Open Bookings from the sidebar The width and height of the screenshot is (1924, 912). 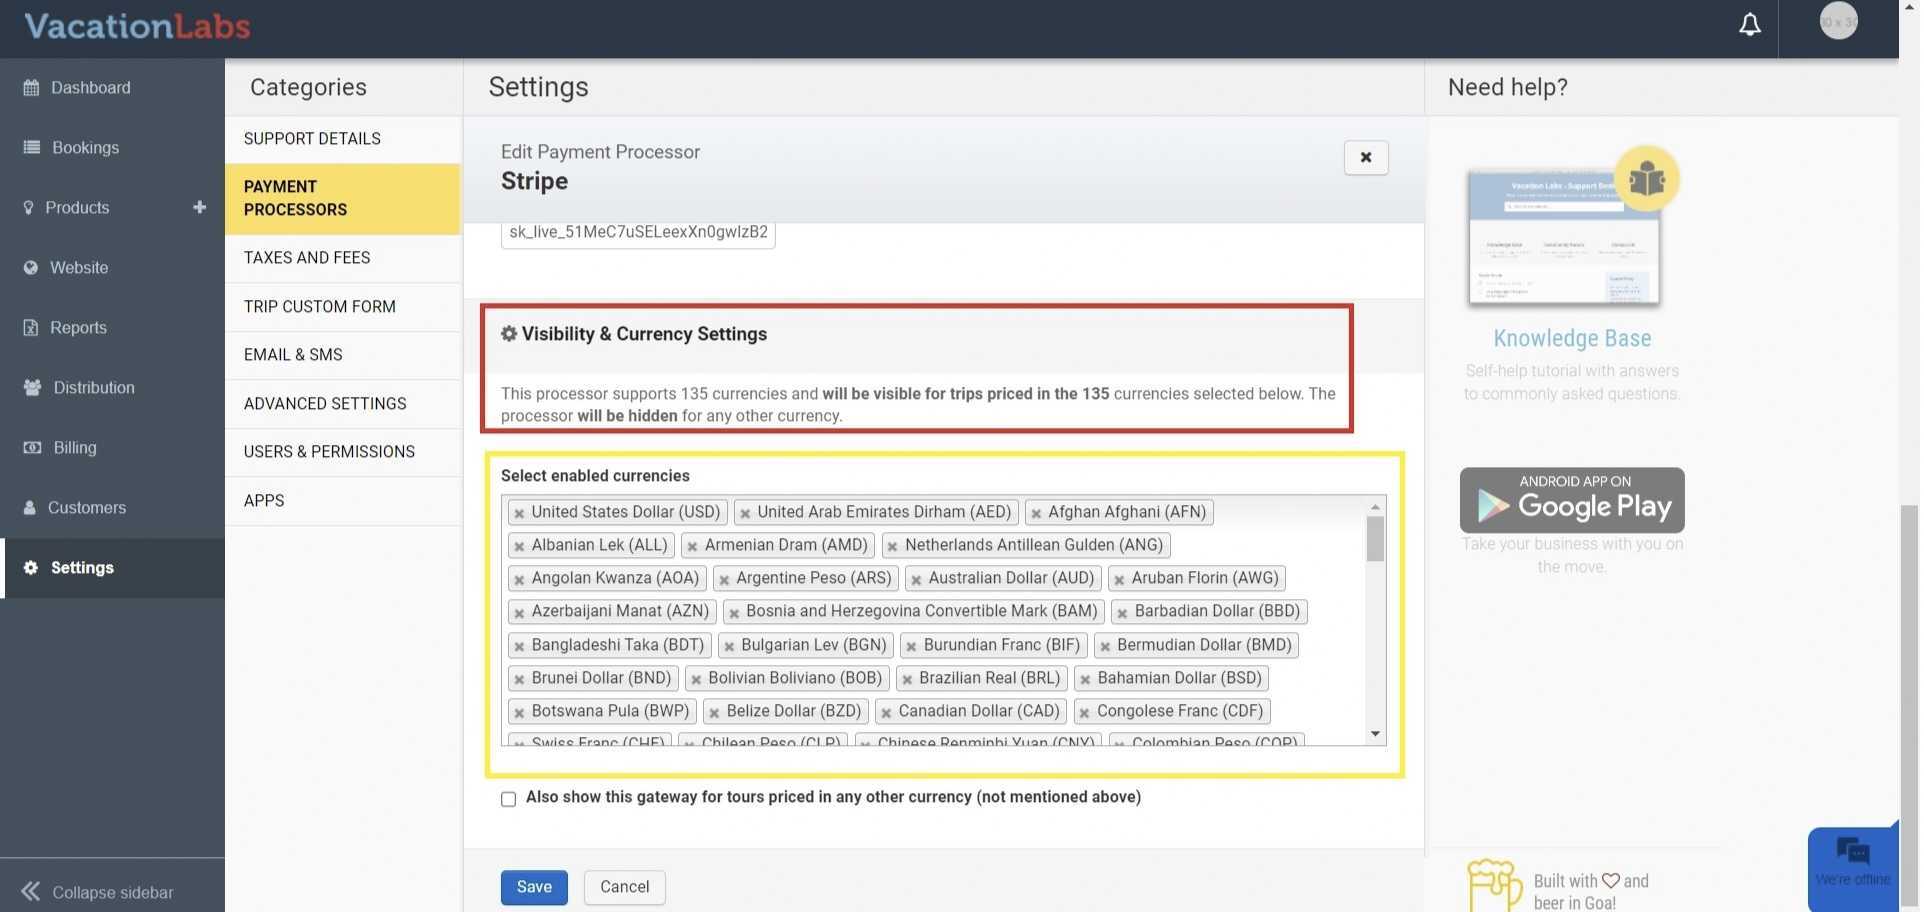coord(85,148)
